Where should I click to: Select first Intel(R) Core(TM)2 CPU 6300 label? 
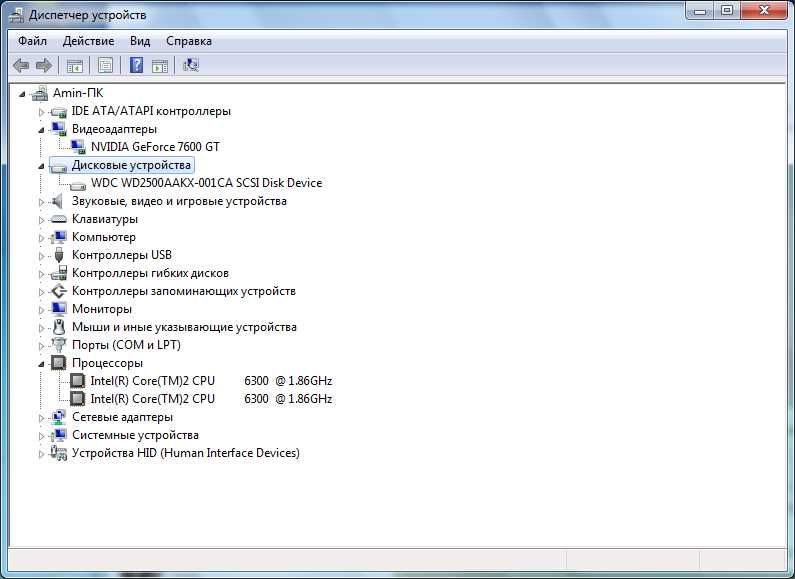pyautogui.click(x=211, y=381)
